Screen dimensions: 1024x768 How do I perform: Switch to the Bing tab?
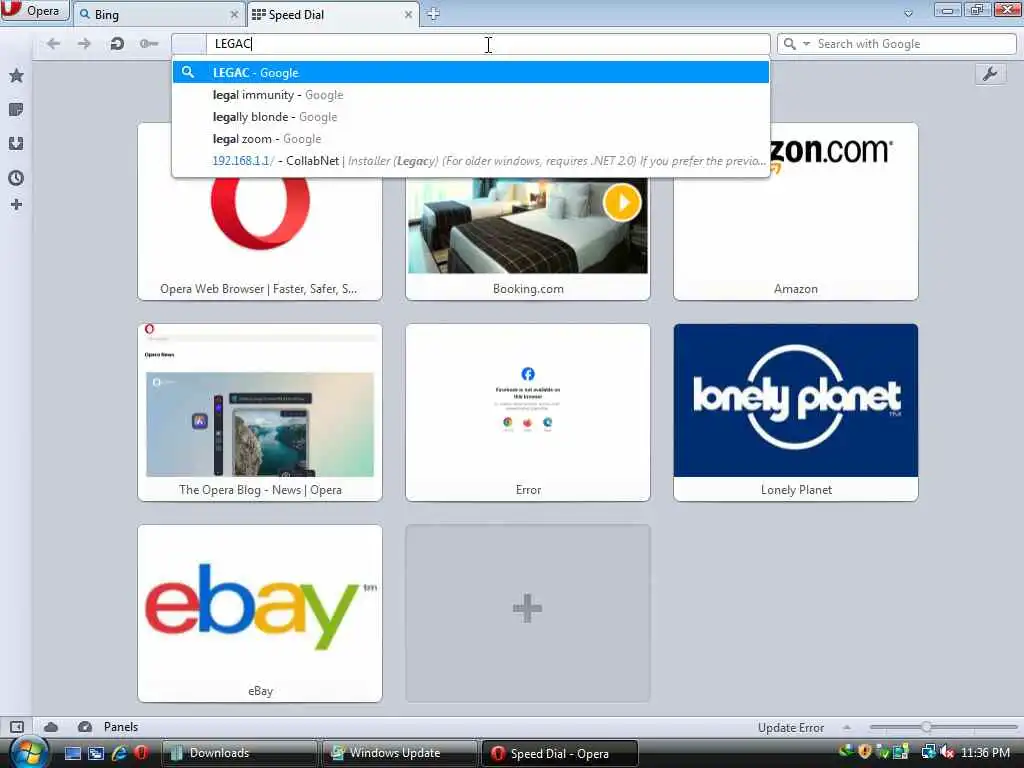pos(158,14)
